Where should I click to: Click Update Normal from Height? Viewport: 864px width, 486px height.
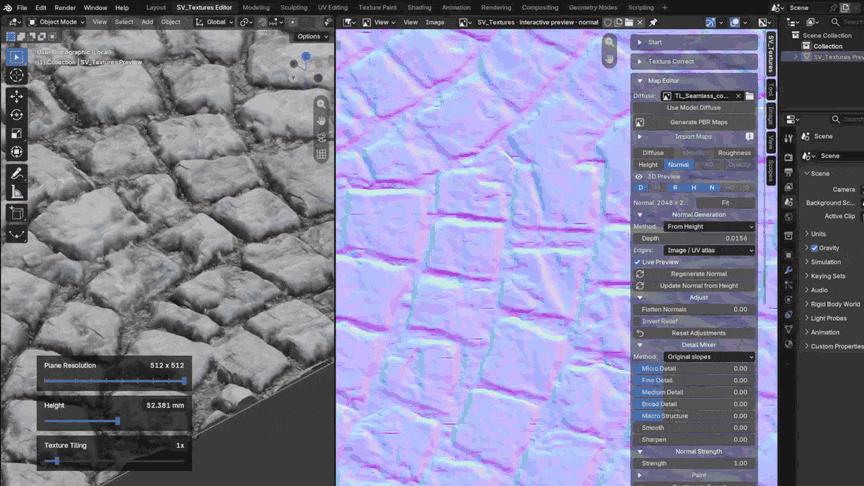(x=694, y=286)
